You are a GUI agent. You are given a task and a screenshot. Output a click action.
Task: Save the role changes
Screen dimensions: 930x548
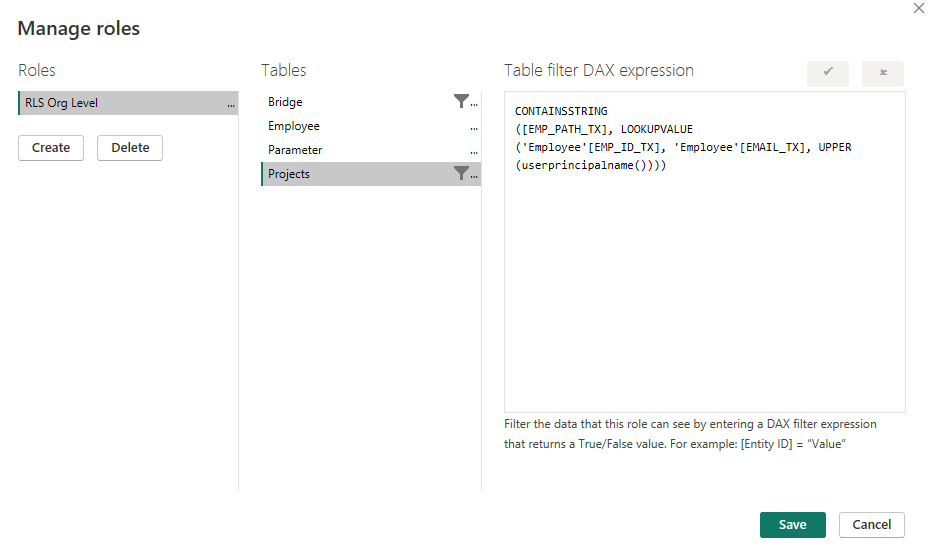[792, 525]
